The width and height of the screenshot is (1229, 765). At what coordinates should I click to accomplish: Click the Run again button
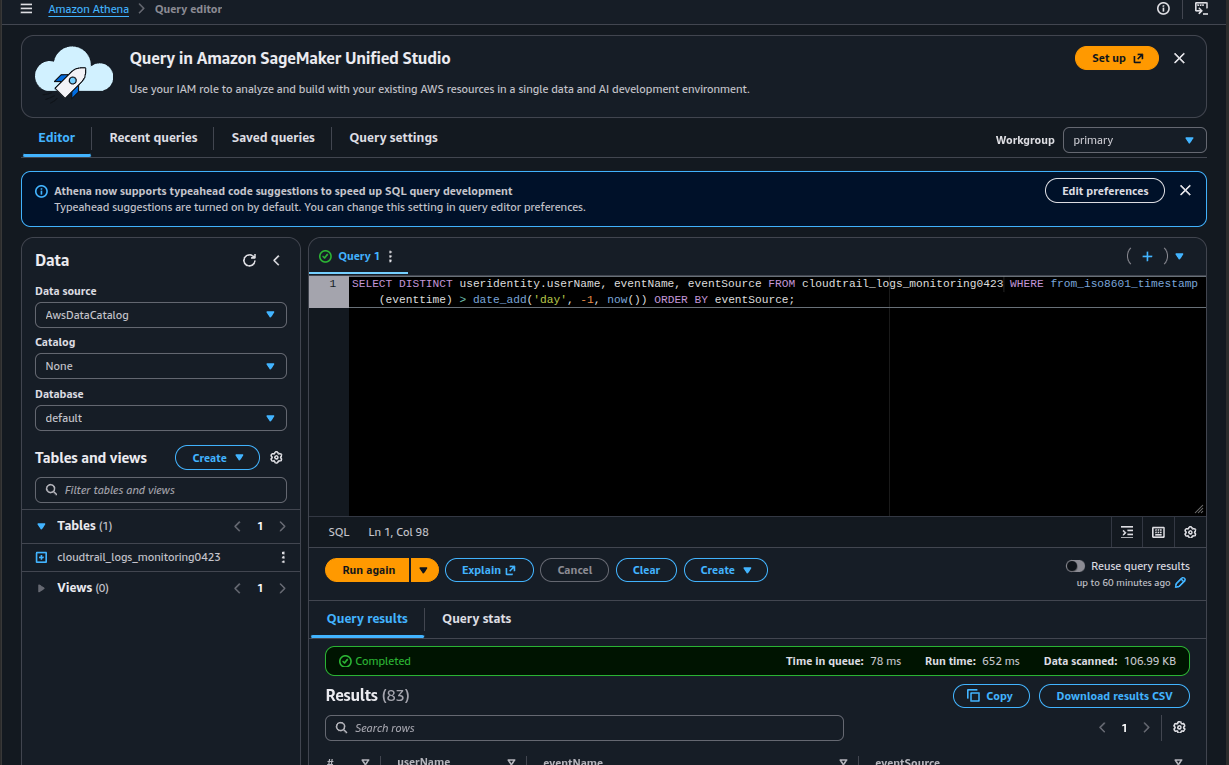click(368, 570)
